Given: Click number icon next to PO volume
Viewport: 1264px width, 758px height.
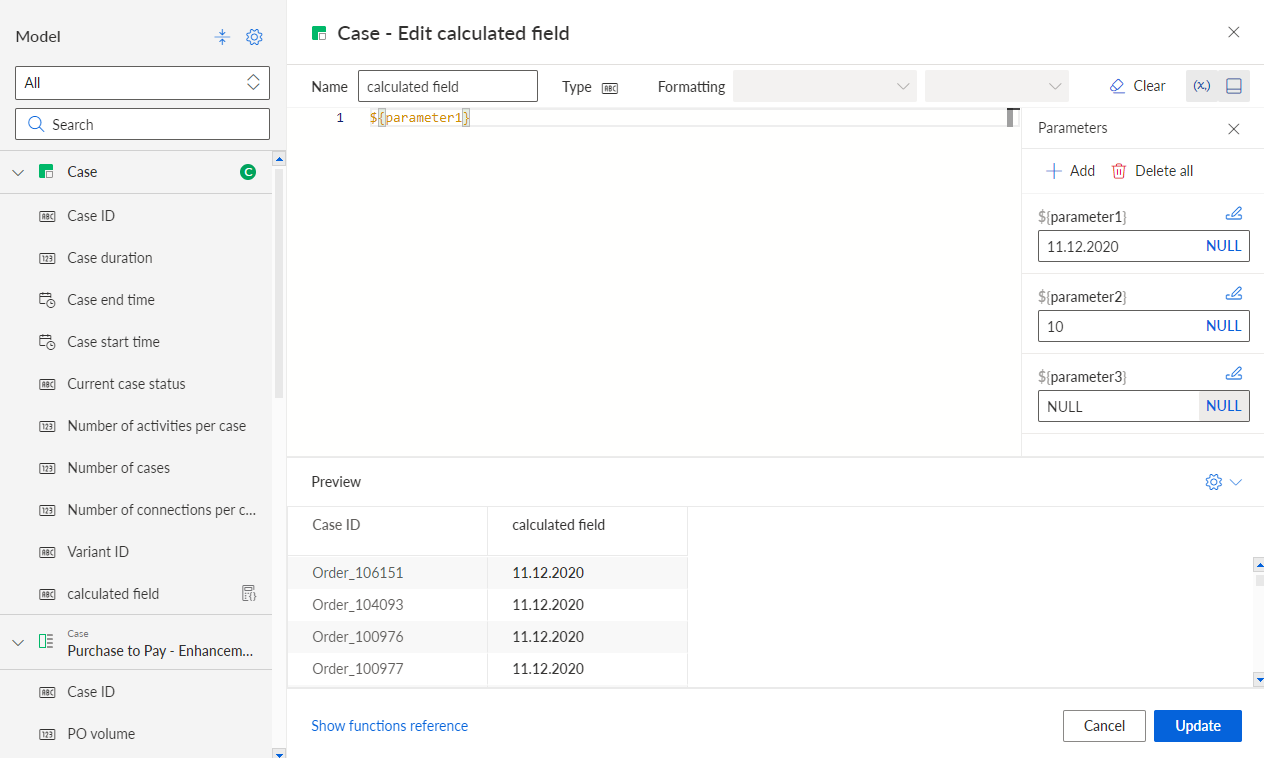Looking at the screenshot, I should pyautogui.click(x=47, y=734).
